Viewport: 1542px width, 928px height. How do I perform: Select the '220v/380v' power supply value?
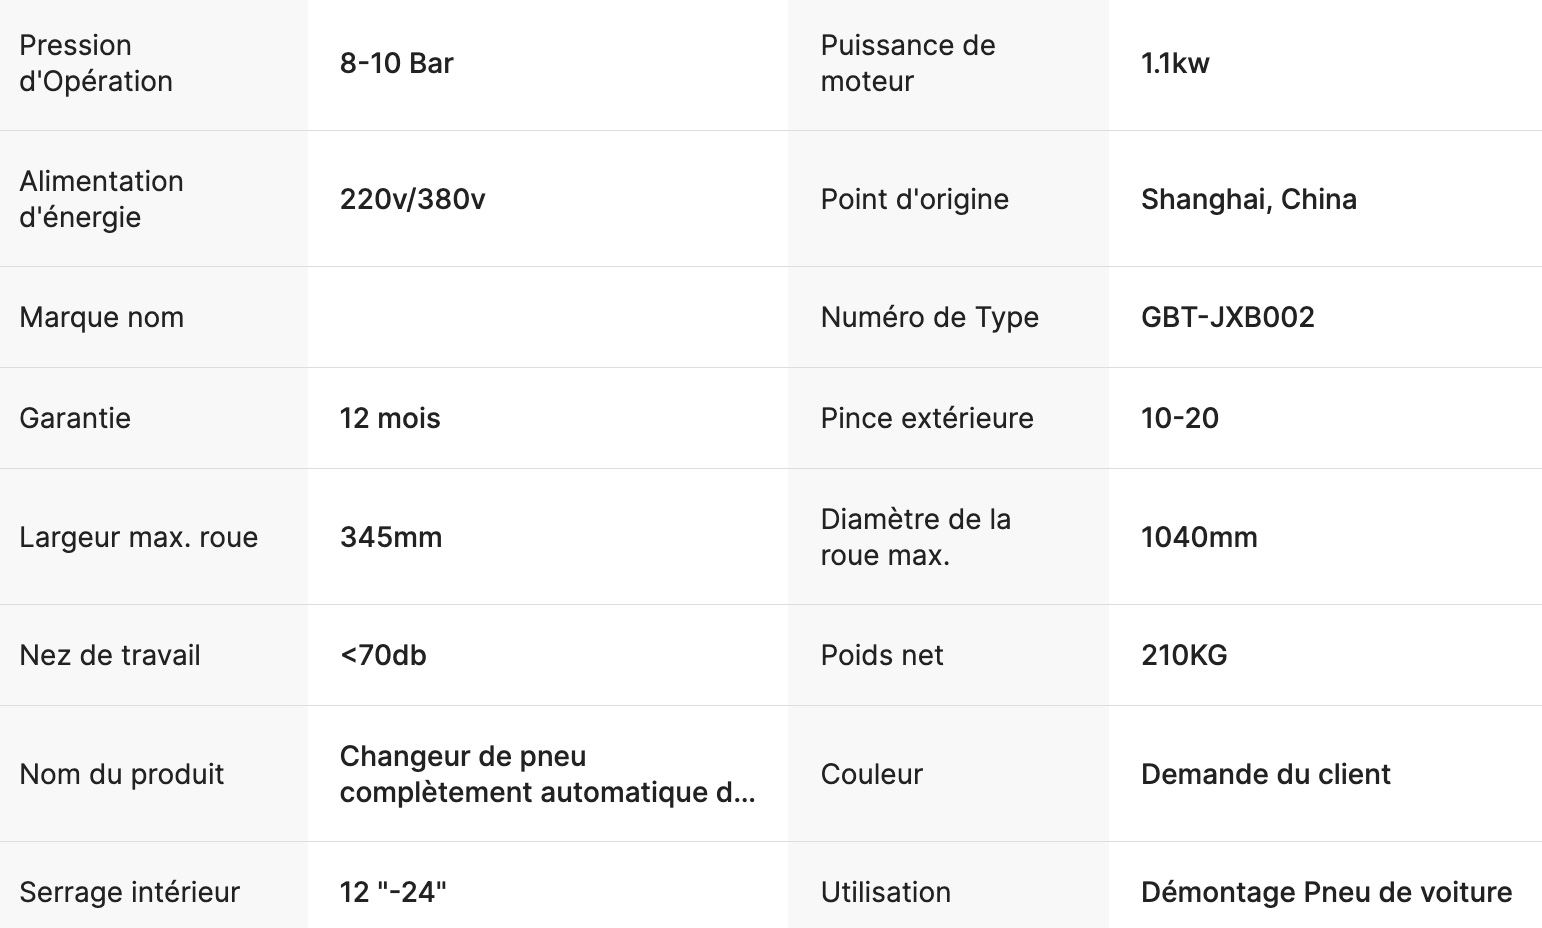(x=412, y=200)
